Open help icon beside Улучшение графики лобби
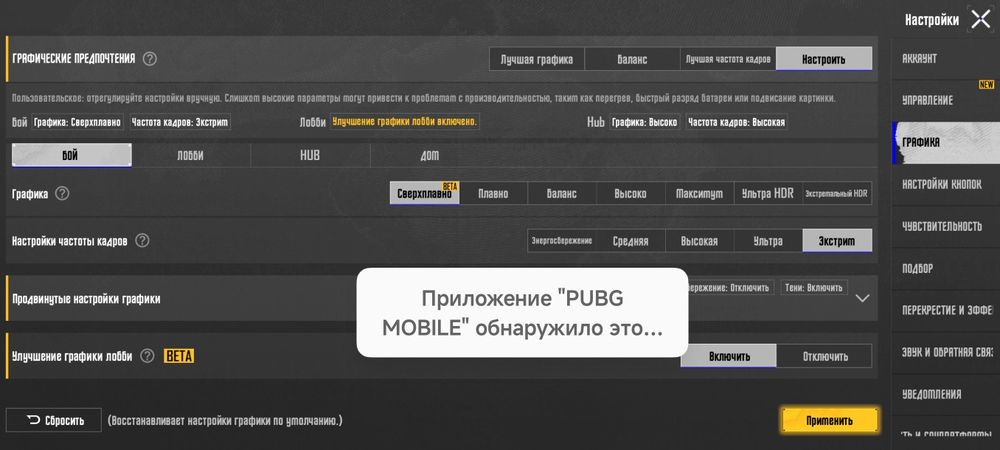 point(147,356)
